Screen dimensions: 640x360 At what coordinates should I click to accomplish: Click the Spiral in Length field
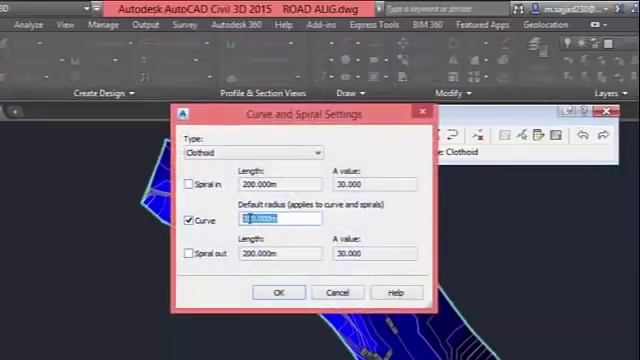[x=280, y=184]
